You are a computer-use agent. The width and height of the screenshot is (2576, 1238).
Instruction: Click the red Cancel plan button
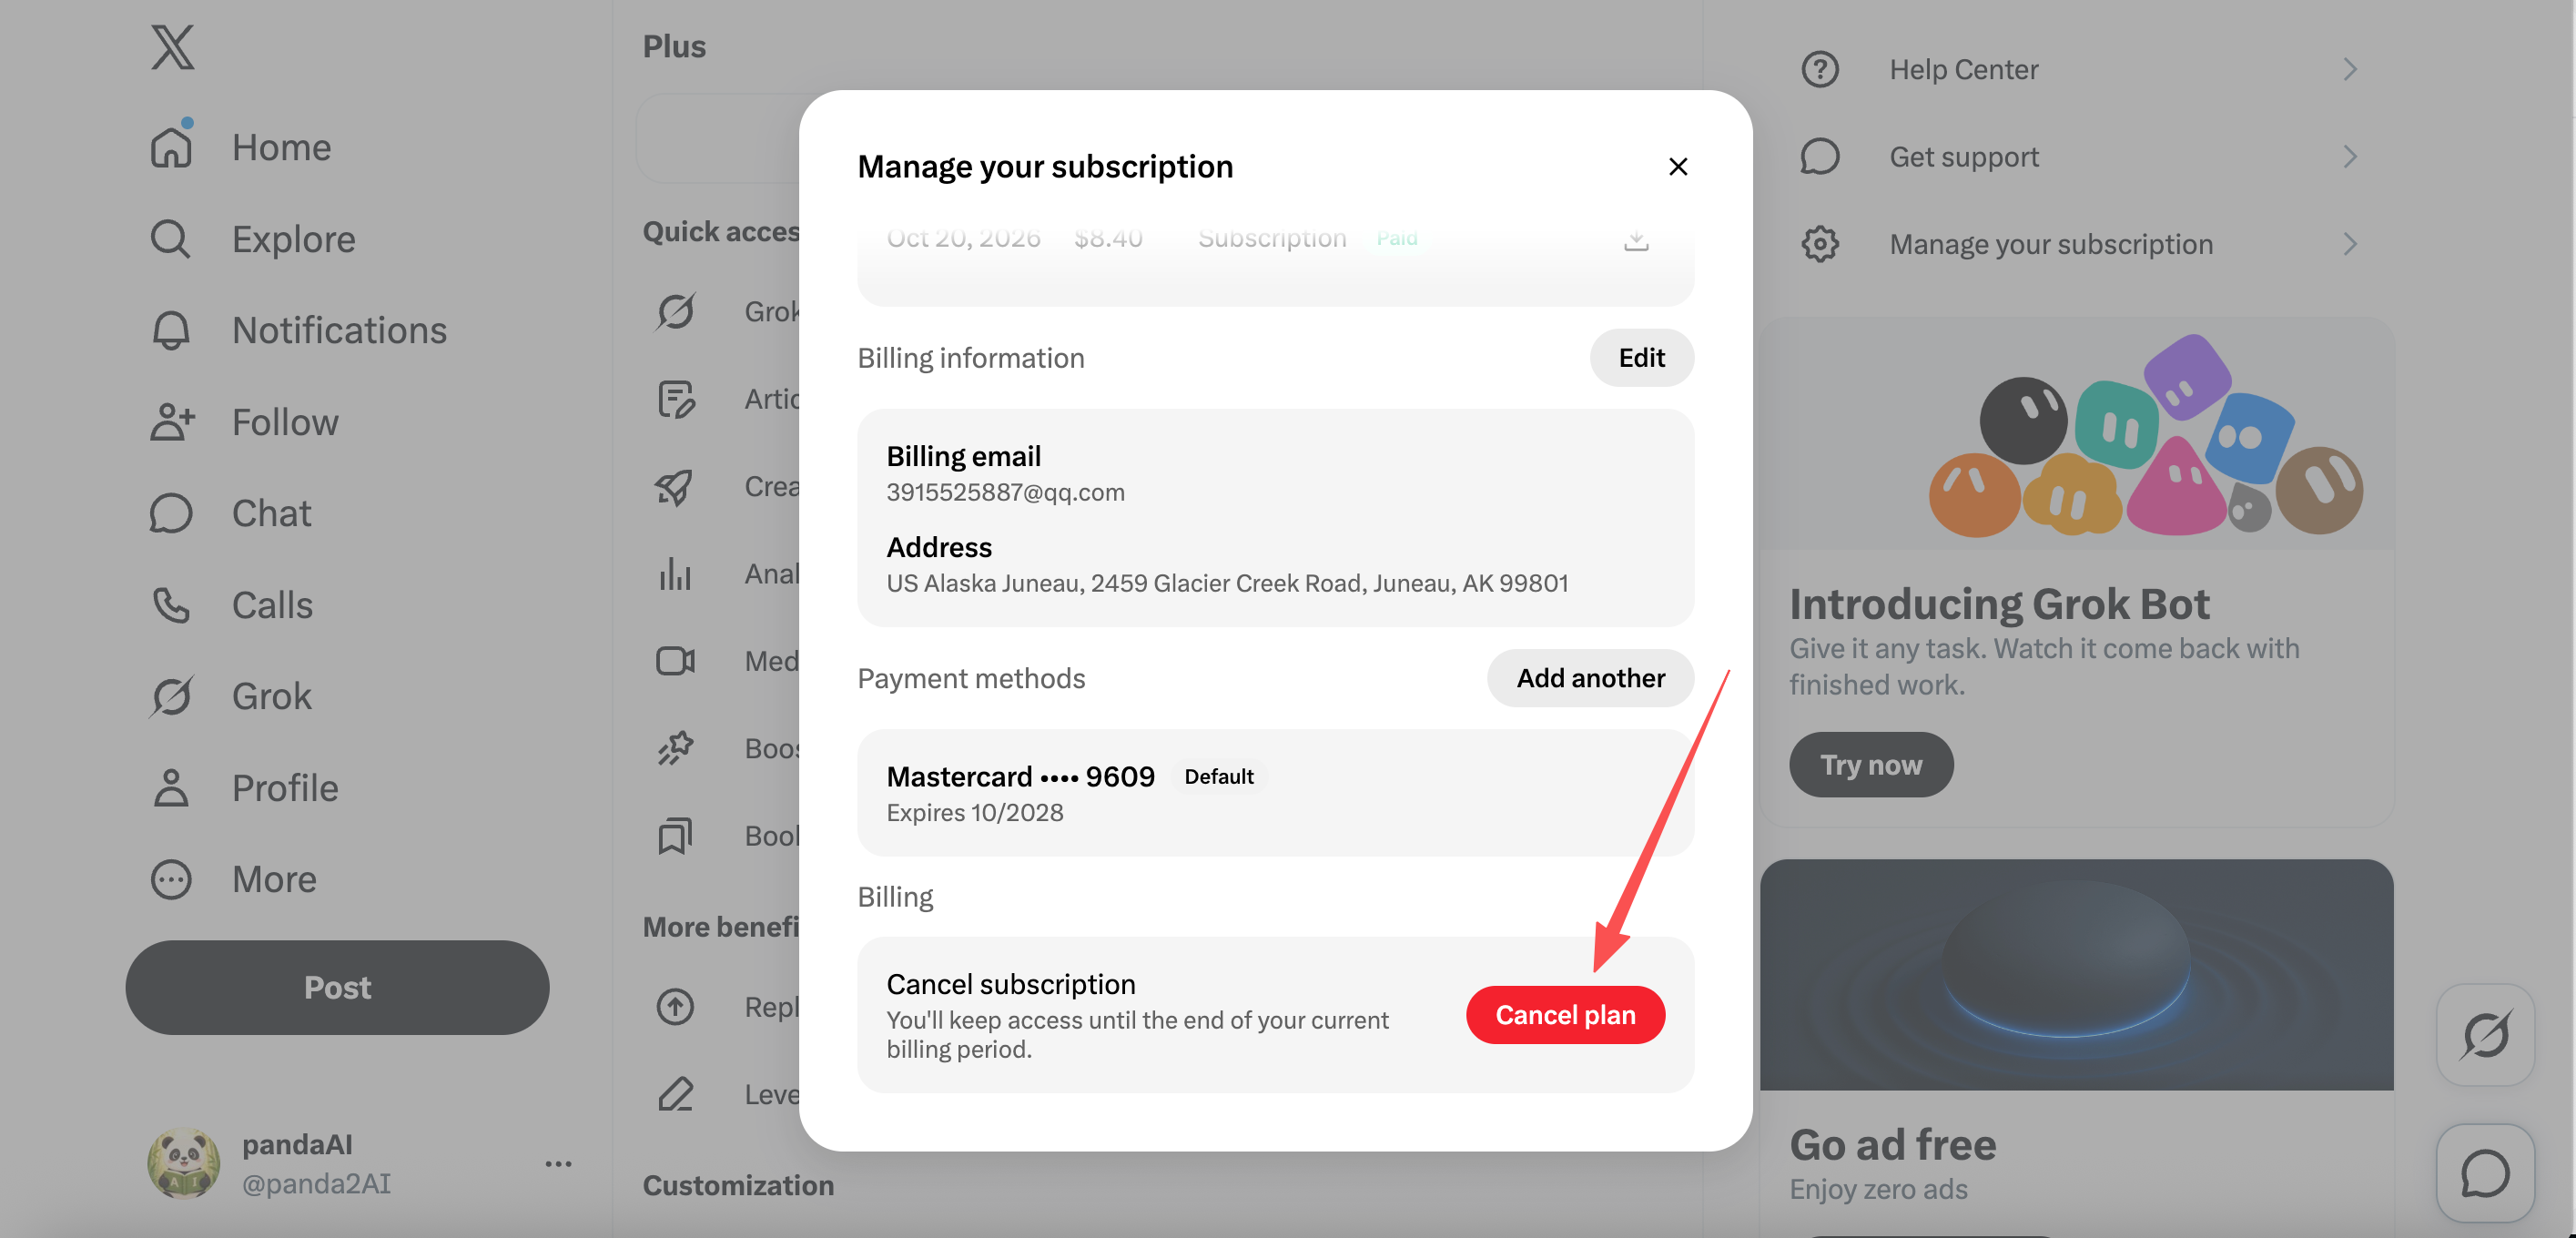[x=1565, y=1015]
